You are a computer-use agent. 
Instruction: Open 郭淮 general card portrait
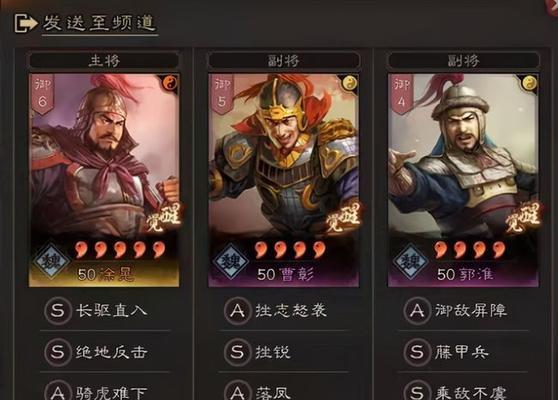(463, 180)
